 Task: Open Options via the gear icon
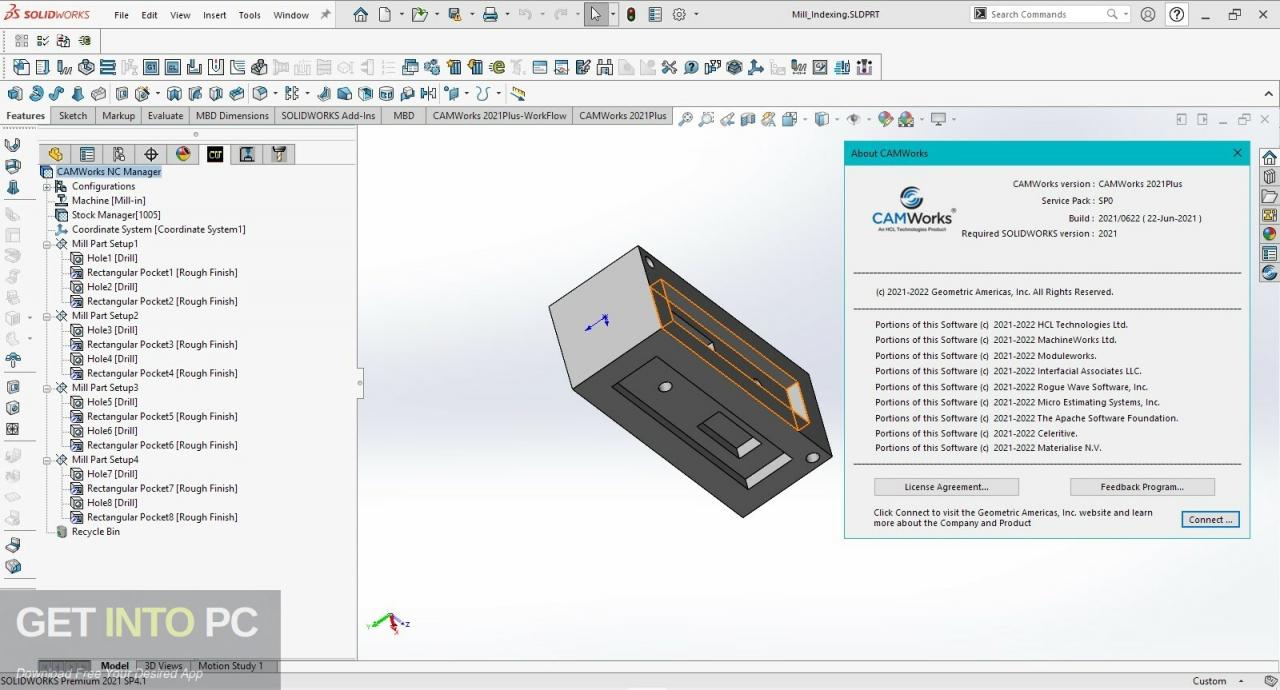point(679,15)
